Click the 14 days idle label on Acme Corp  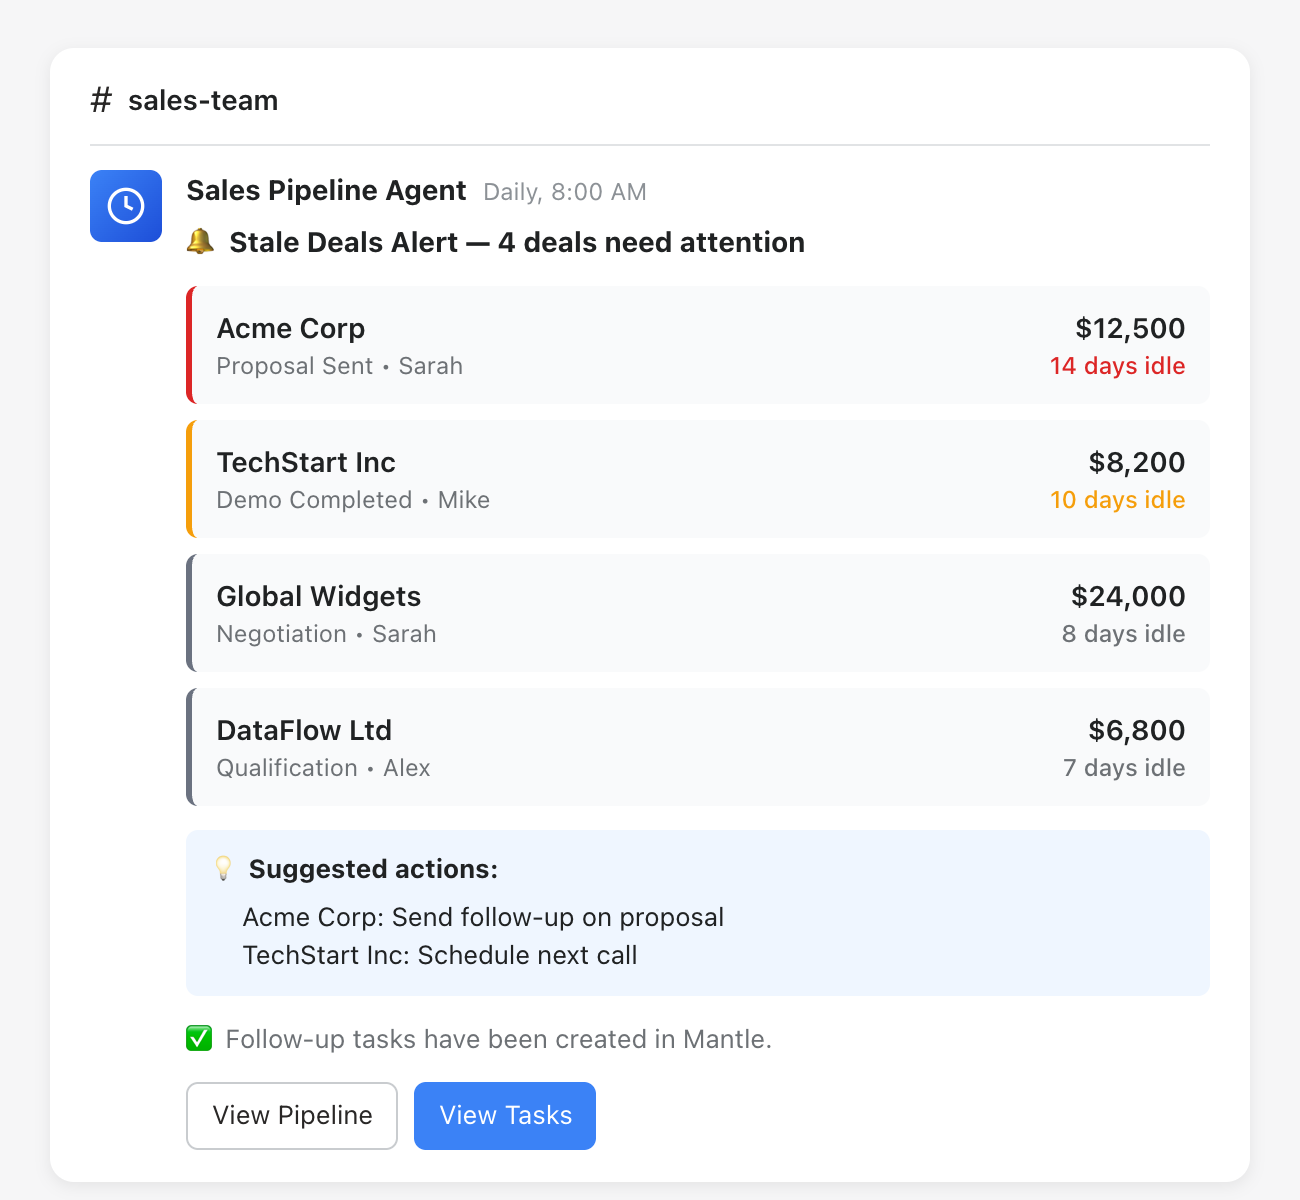1117,366
